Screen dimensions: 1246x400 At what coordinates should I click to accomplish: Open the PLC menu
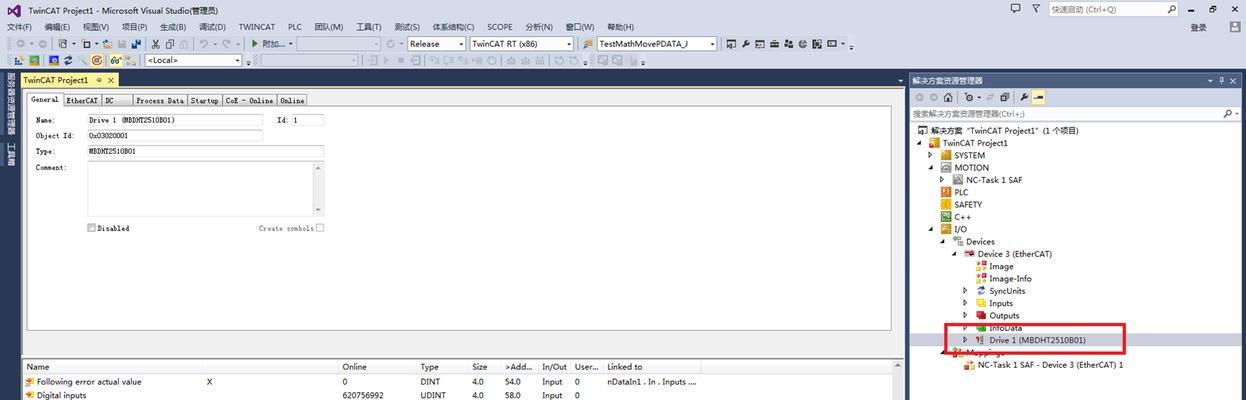click(295, 27)
